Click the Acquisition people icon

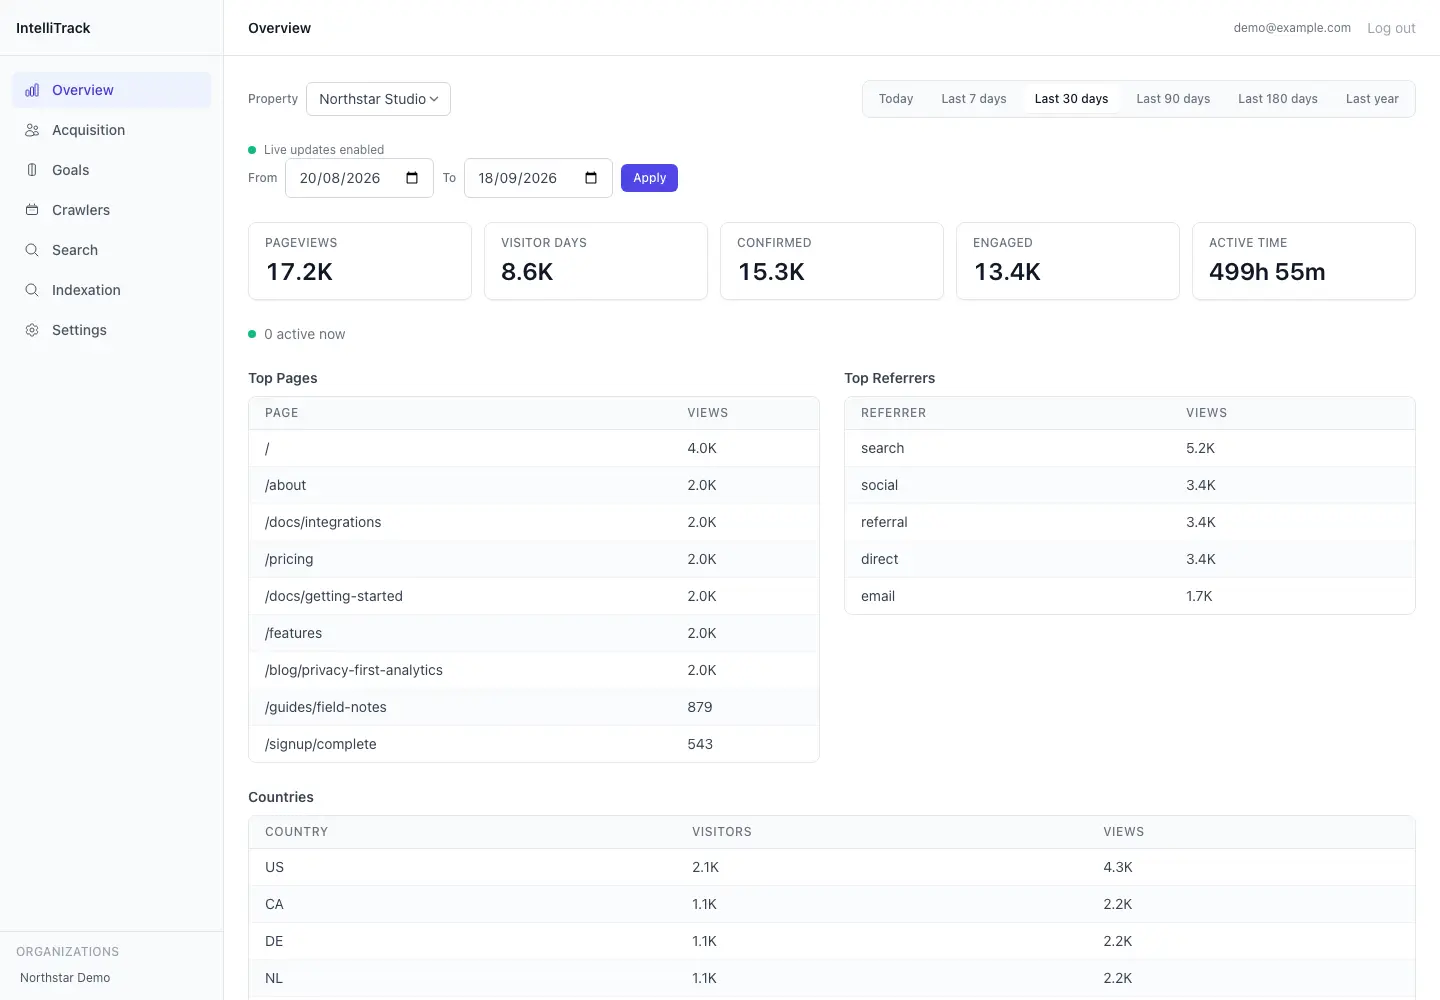click(x=32, y=130)
